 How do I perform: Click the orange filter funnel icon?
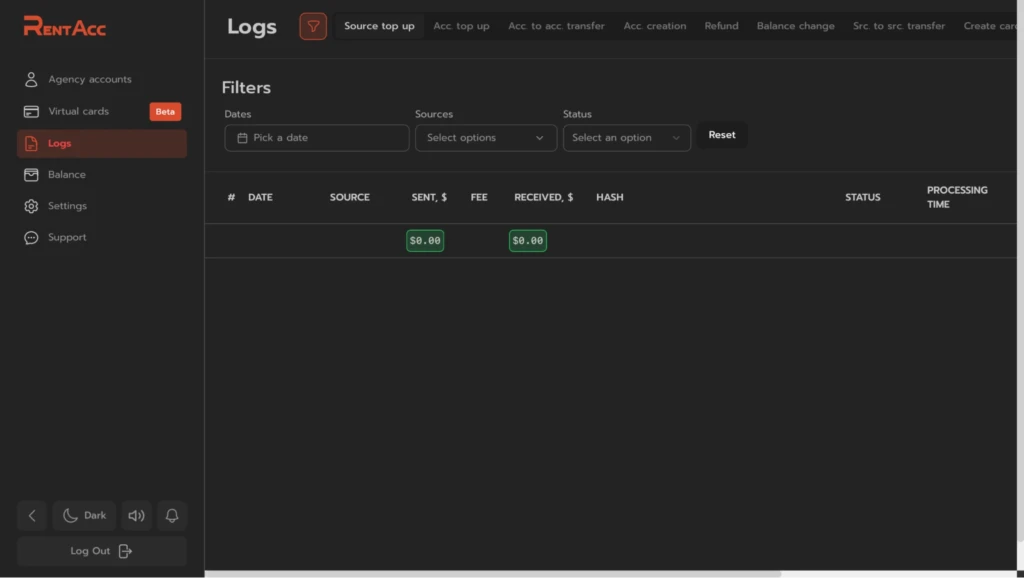(313, 26)
